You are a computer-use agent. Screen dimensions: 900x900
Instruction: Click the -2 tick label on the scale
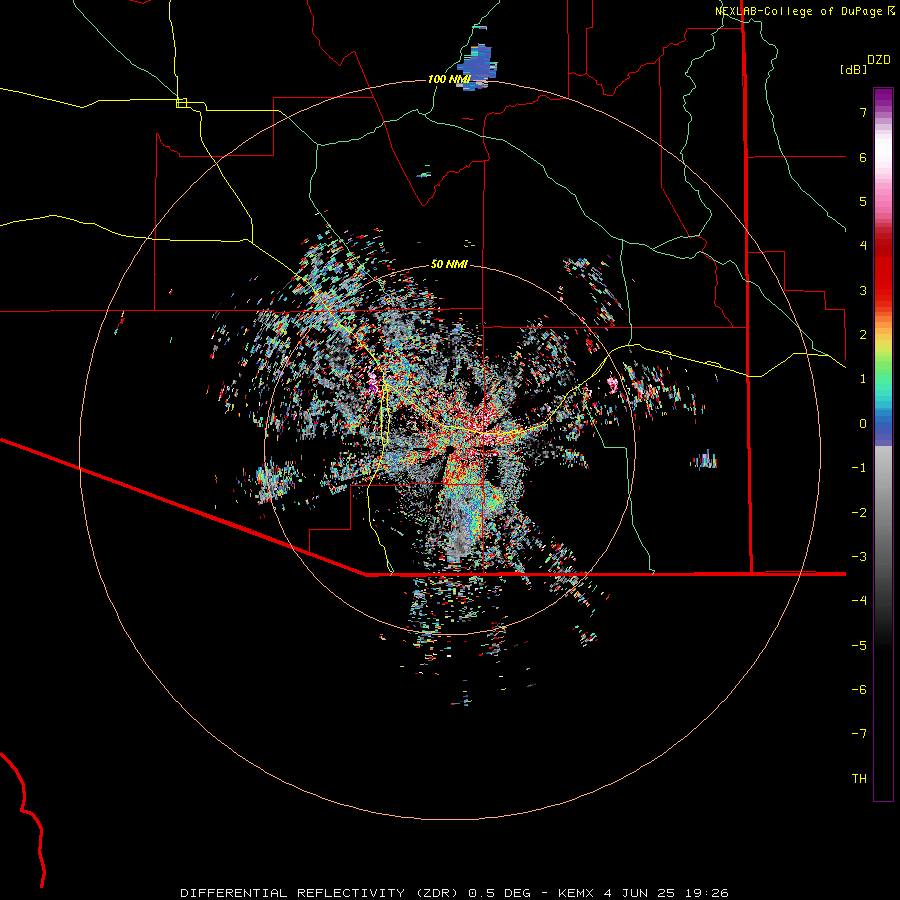pyautogui.click(x=859, y=513)
